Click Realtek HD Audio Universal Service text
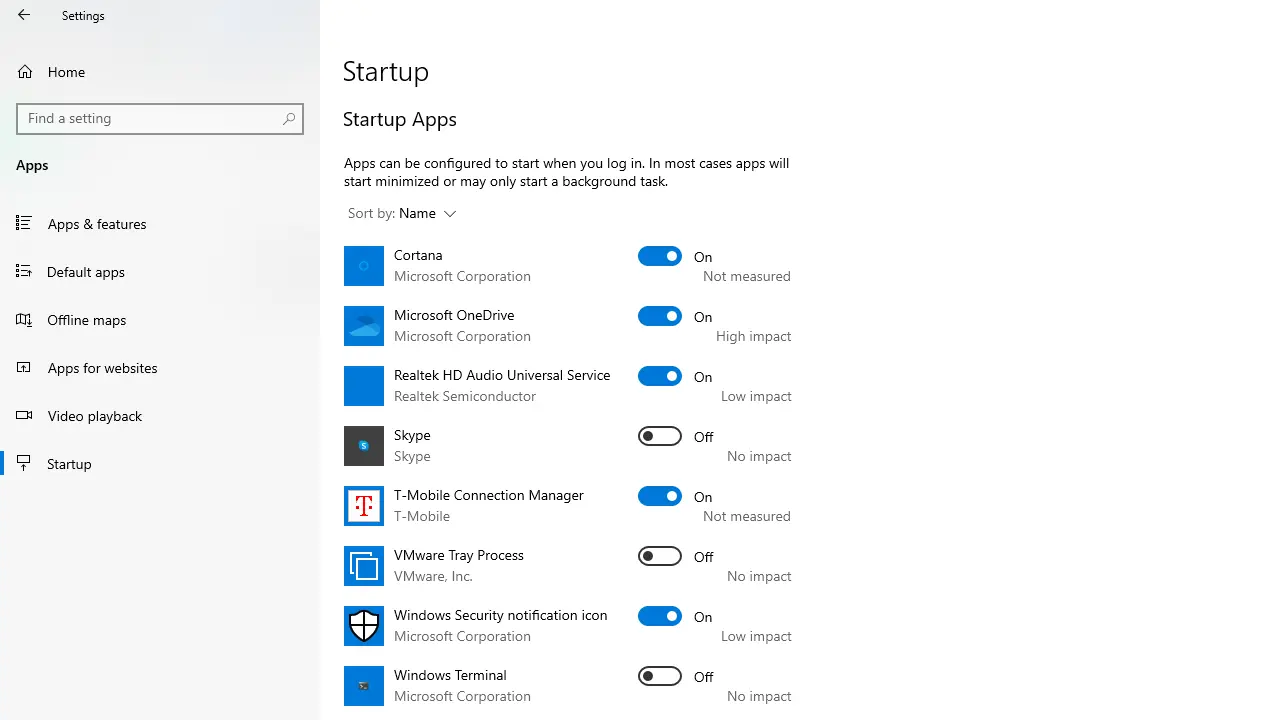The height and width of the screenshot is (720, 1280). click(x=502, y=375)
